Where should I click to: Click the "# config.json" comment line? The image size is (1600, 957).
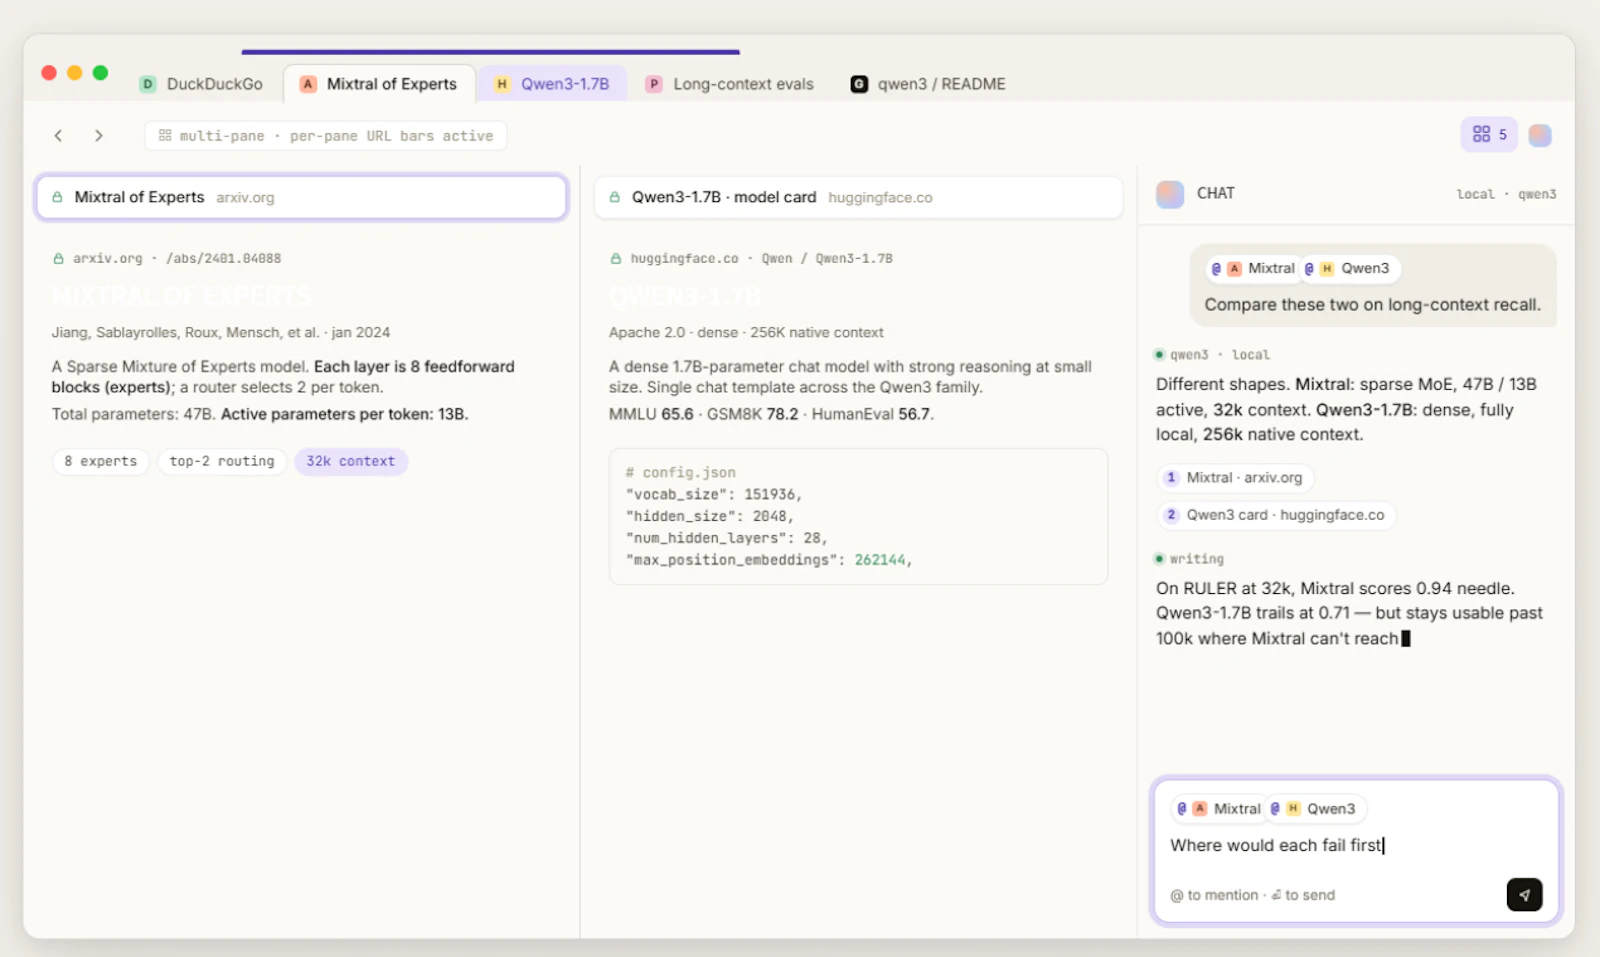click(681, 473)
